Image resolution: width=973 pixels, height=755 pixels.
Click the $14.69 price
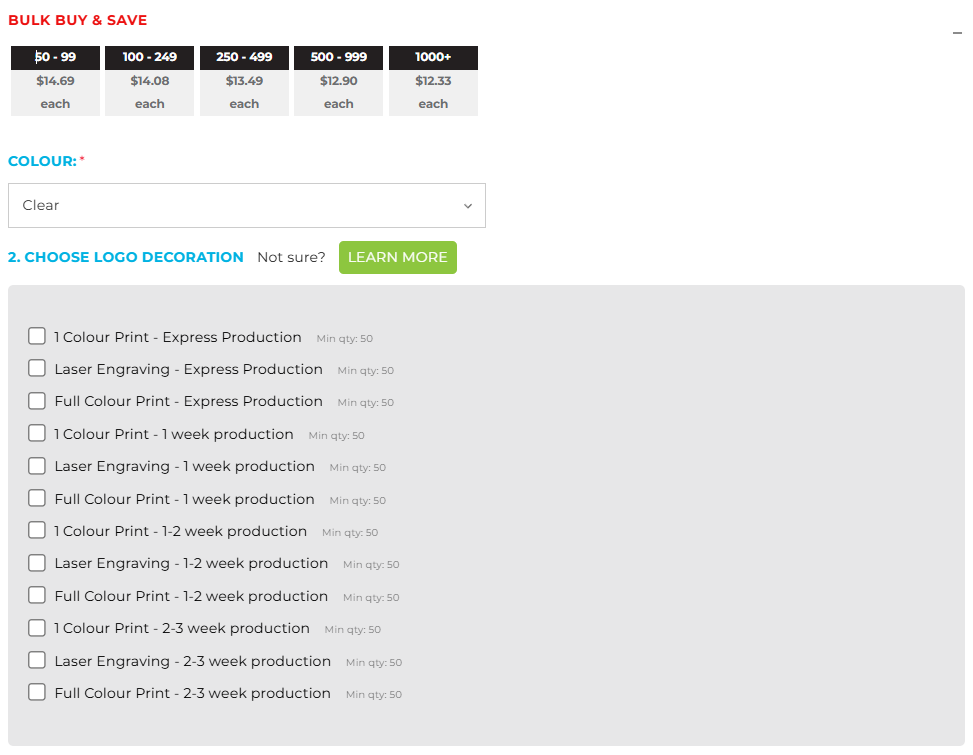(55, 81)
